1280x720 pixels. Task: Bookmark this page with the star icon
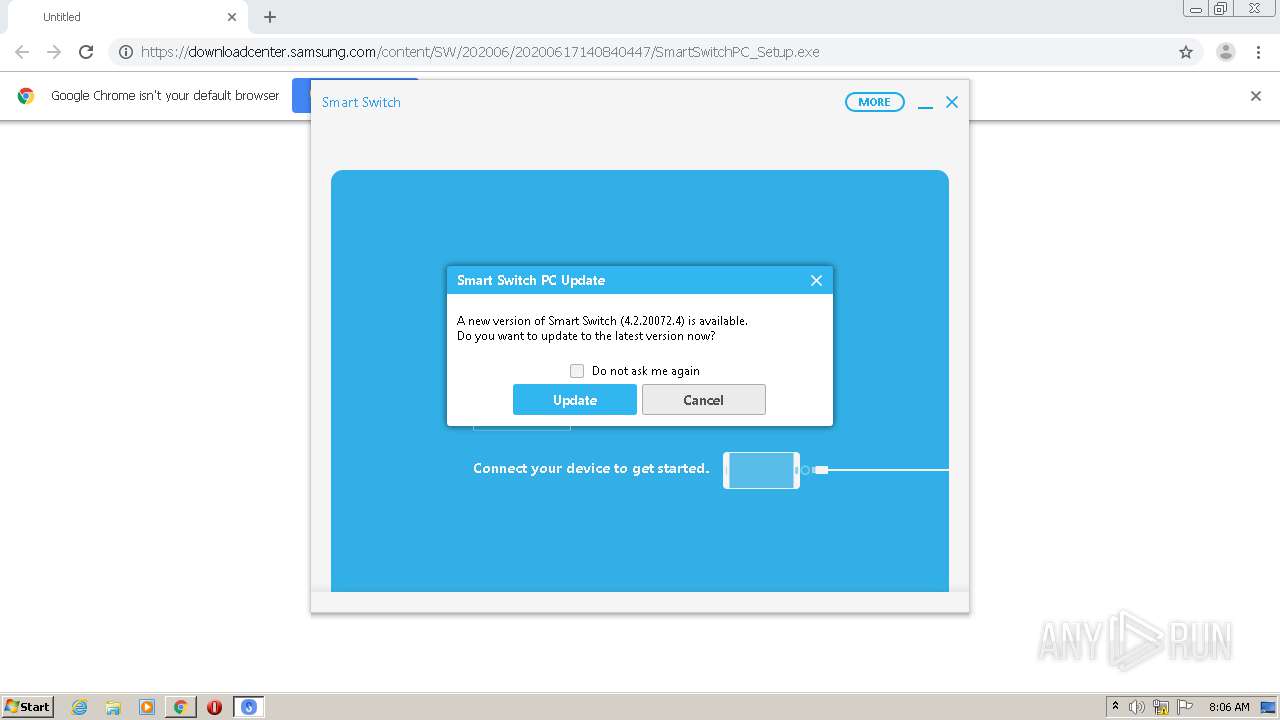pyautogui.click(x=1186, y=52)
